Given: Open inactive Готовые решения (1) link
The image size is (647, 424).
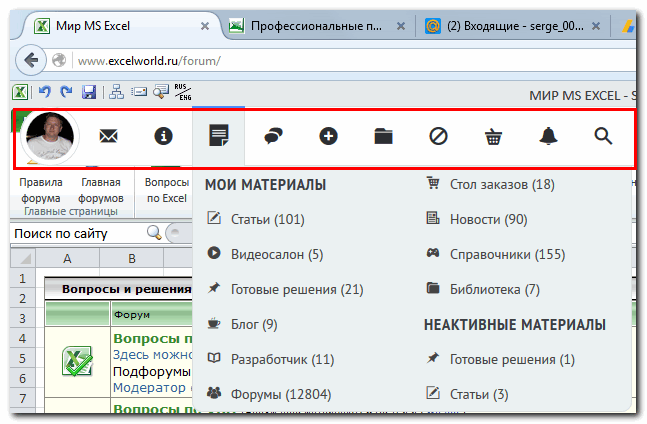Looking at the screenshot, I should [x=512, y=359].
